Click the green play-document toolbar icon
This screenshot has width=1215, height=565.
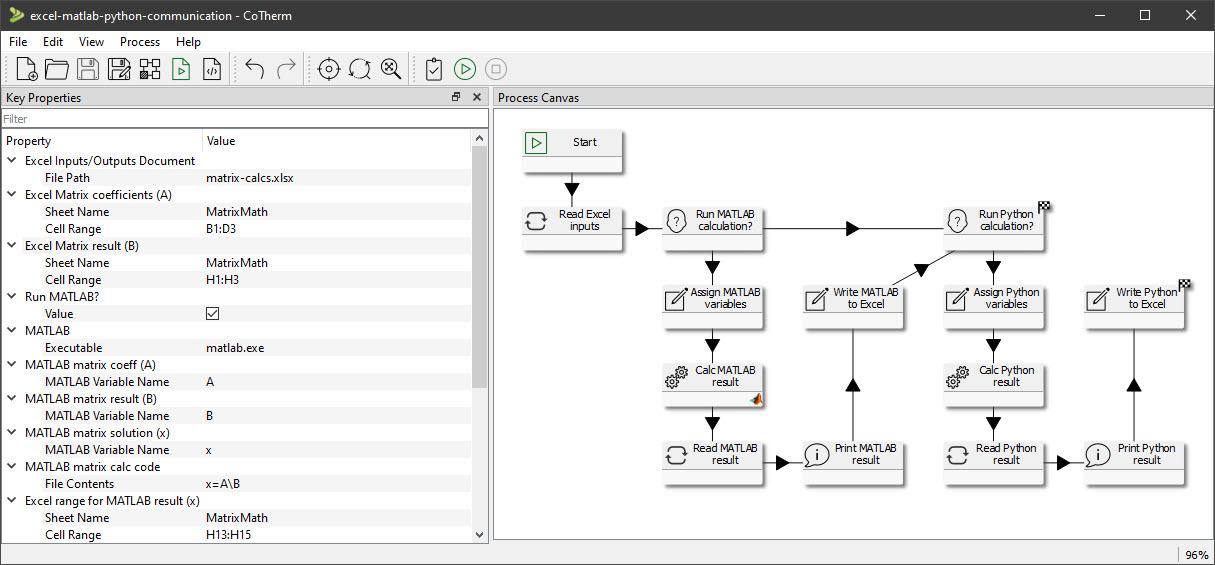coord(181,69)
